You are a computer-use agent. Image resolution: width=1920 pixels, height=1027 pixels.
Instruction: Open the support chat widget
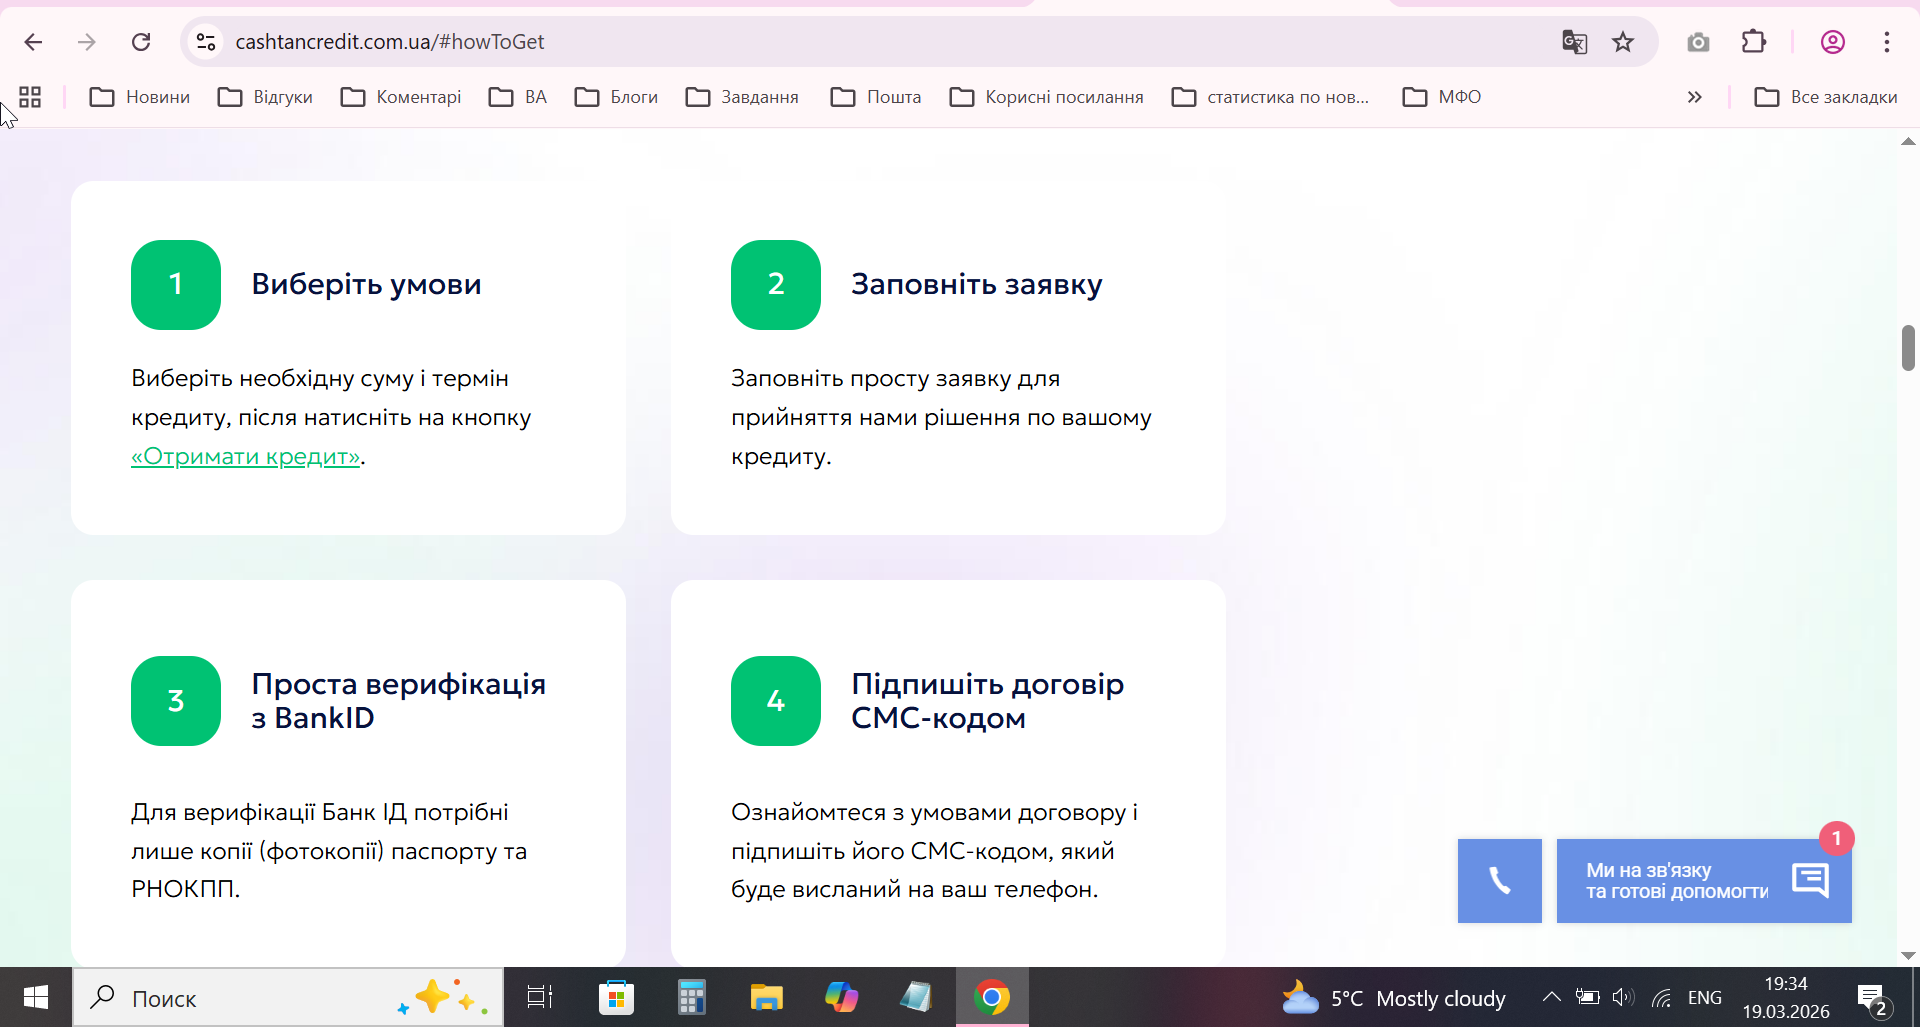click(x=1704, y=881)
